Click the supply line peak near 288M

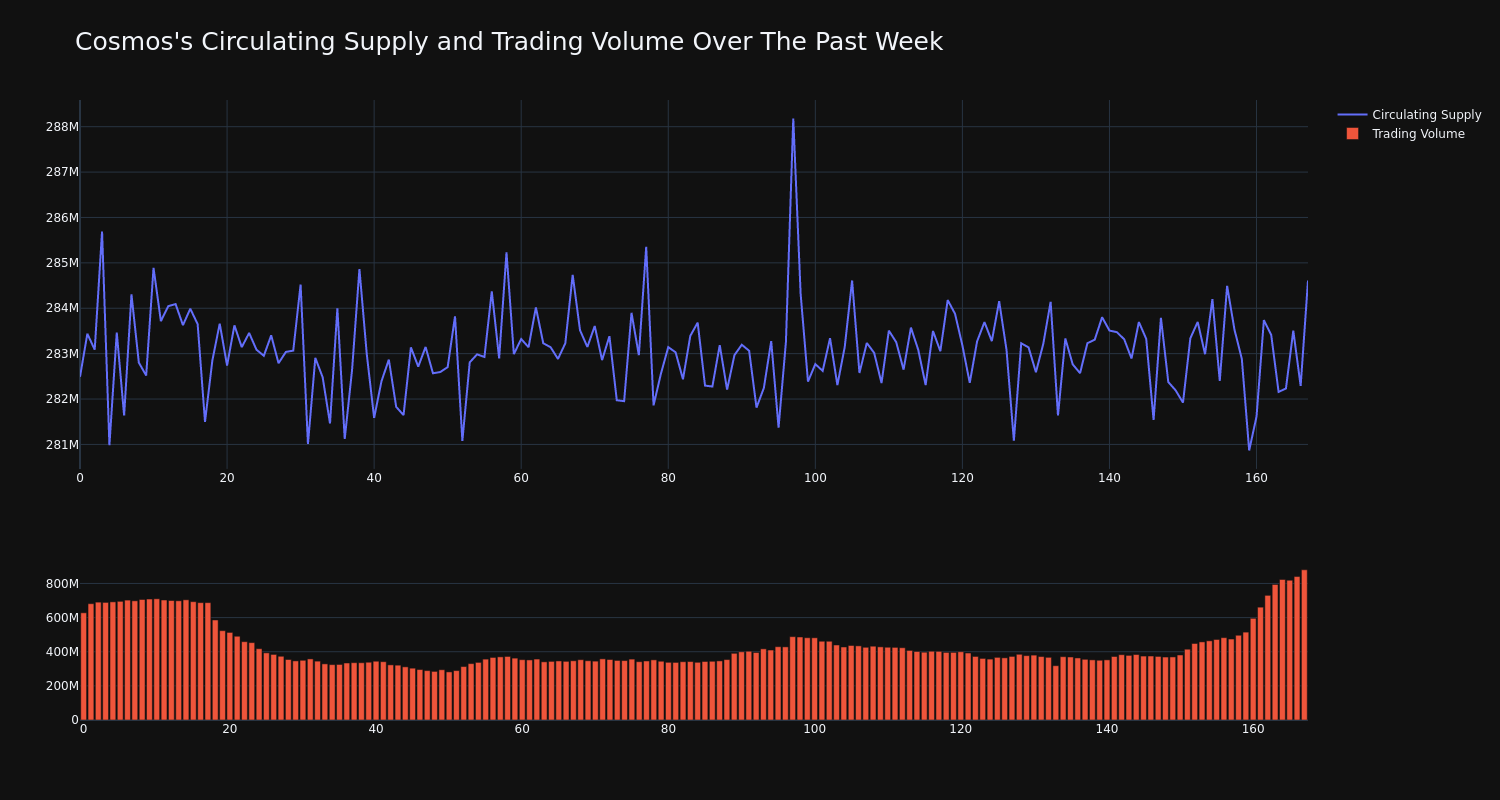793,120
